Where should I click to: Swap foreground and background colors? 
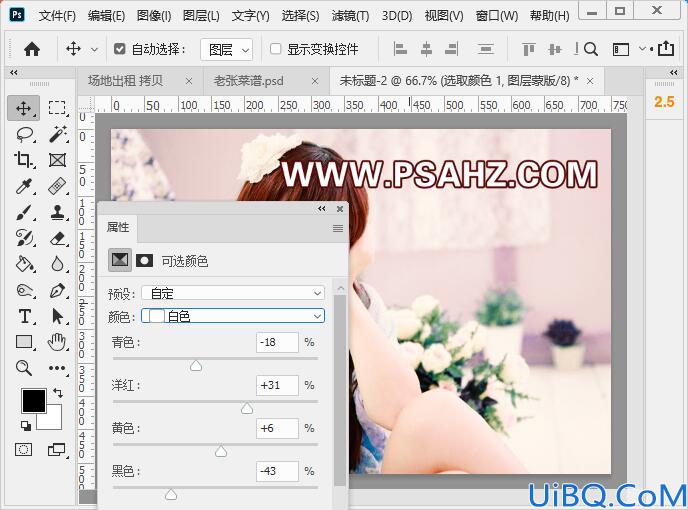(57, 392)
